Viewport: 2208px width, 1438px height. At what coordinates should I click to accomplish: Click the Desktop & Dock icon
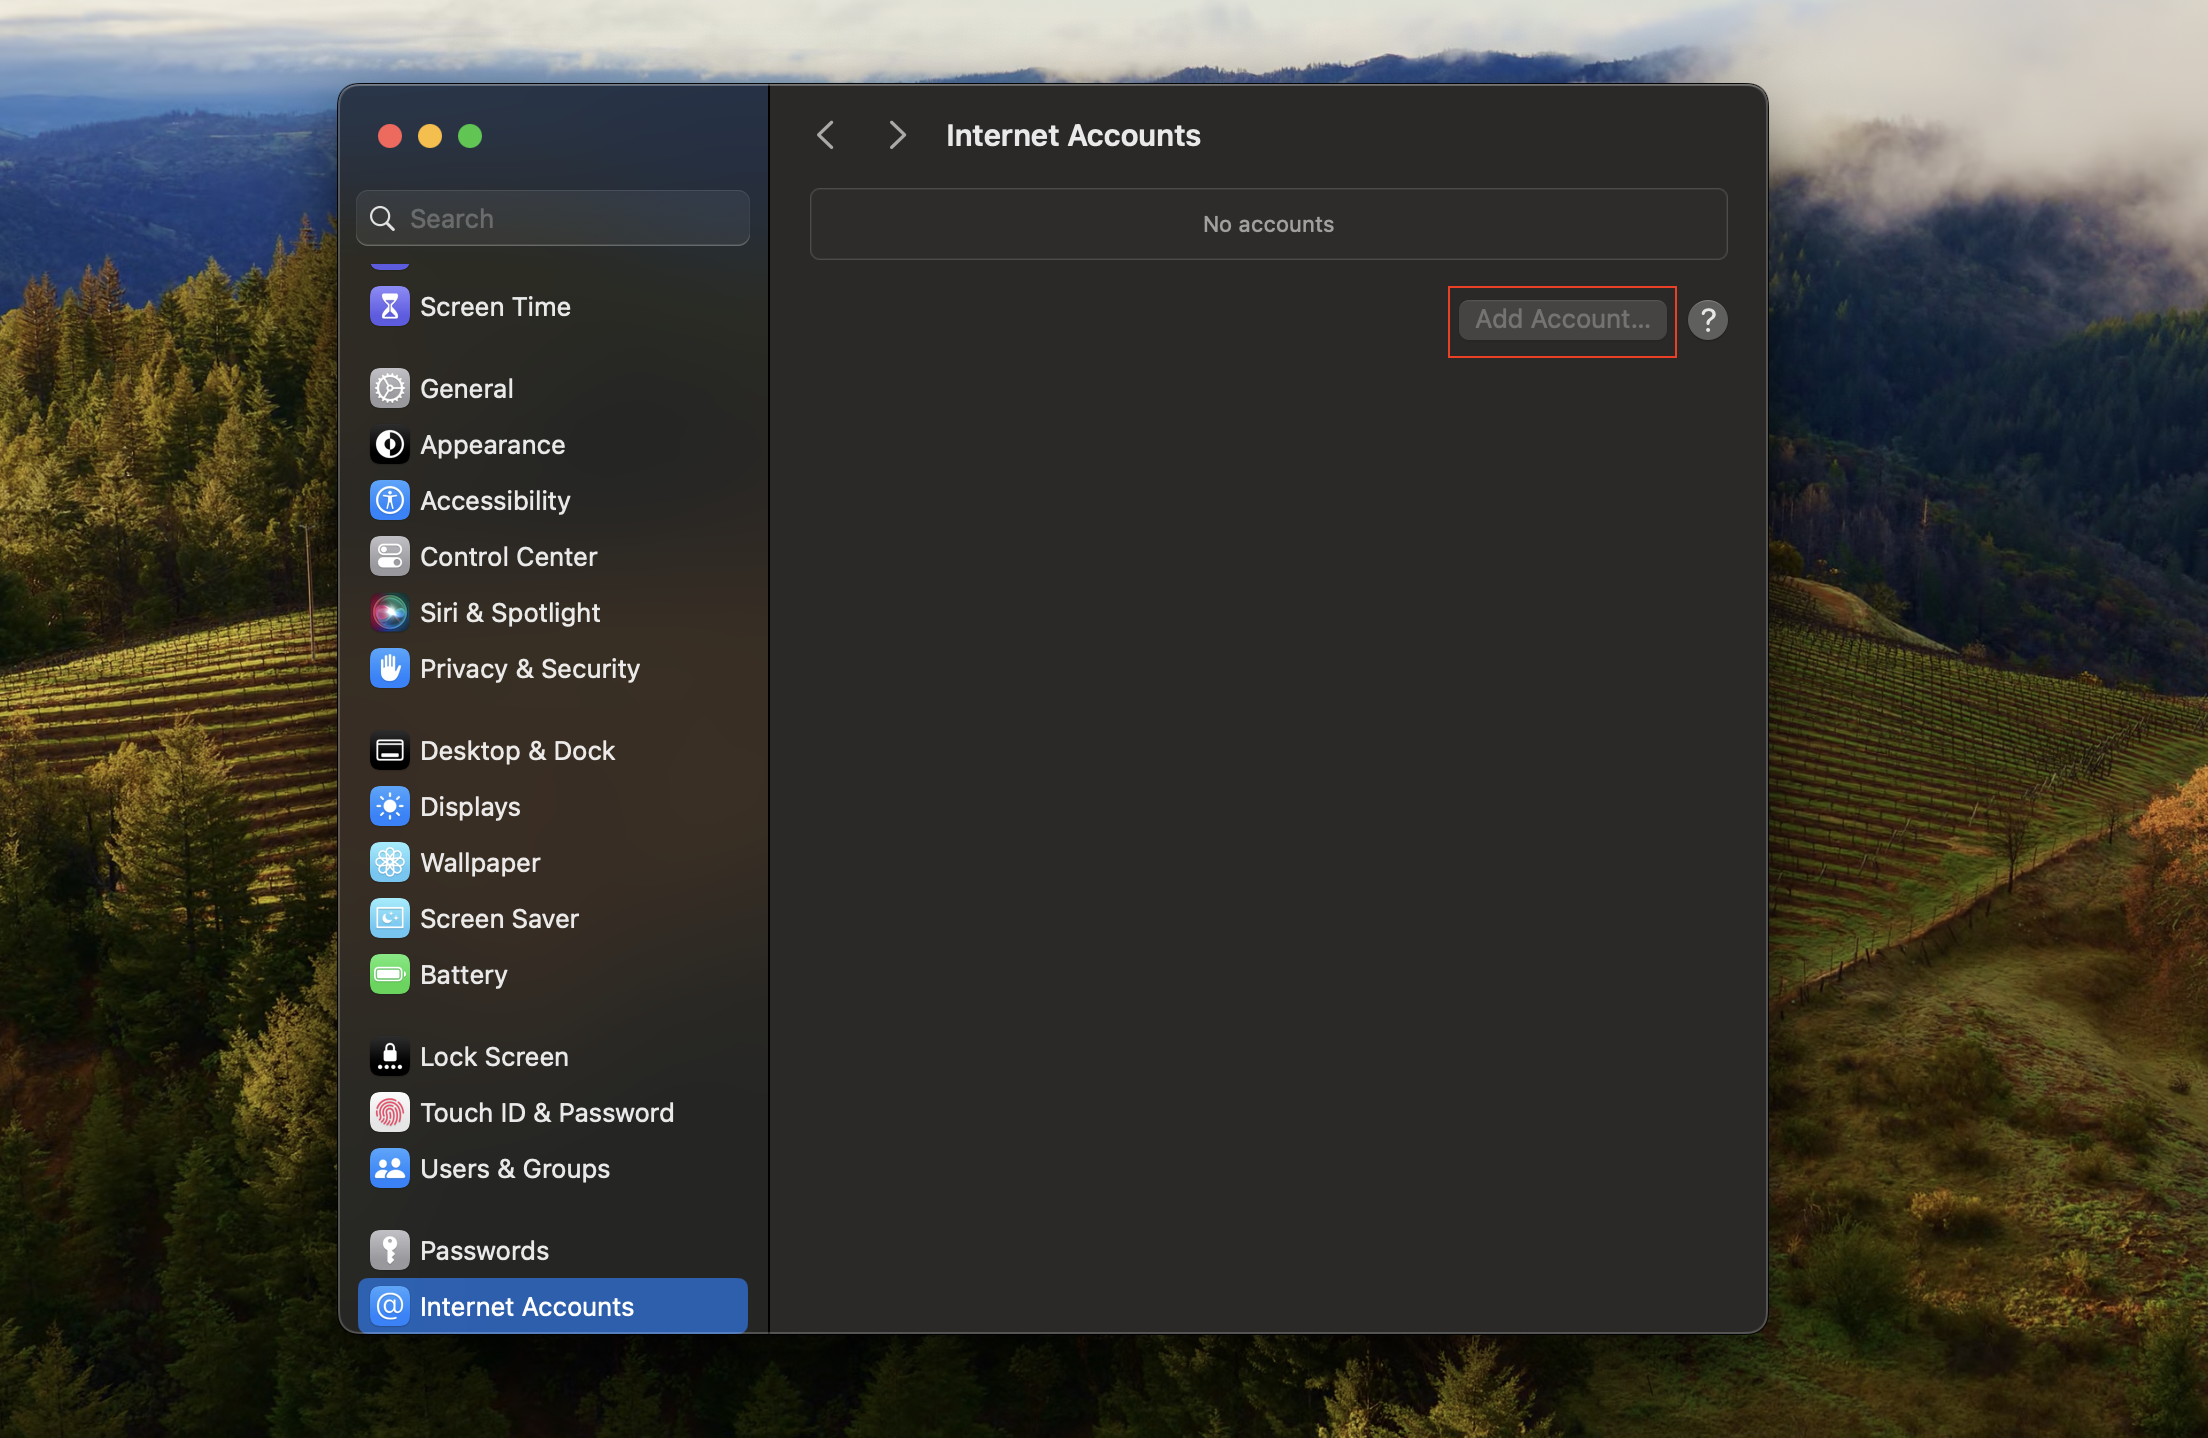point(389,751)
